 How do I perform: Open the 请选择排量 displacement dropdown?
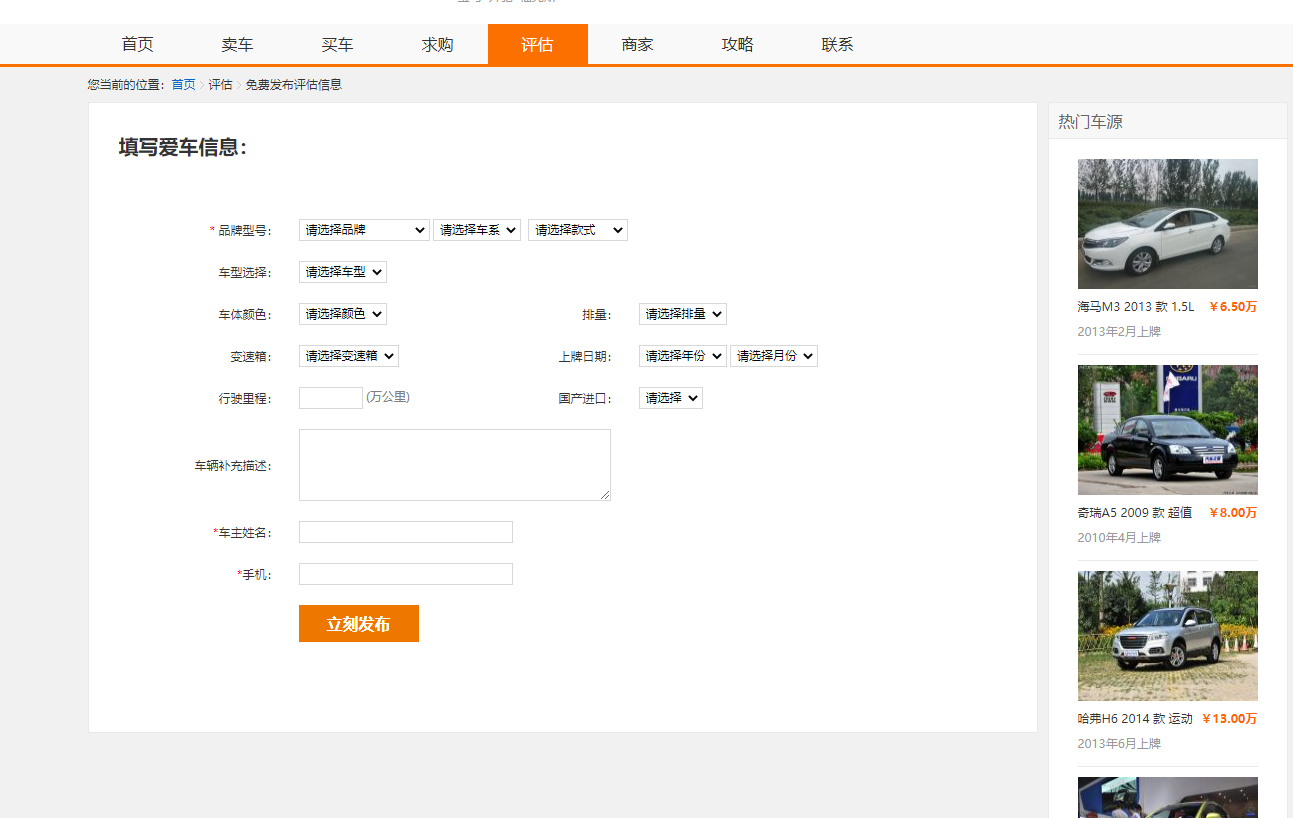[684, 313]
